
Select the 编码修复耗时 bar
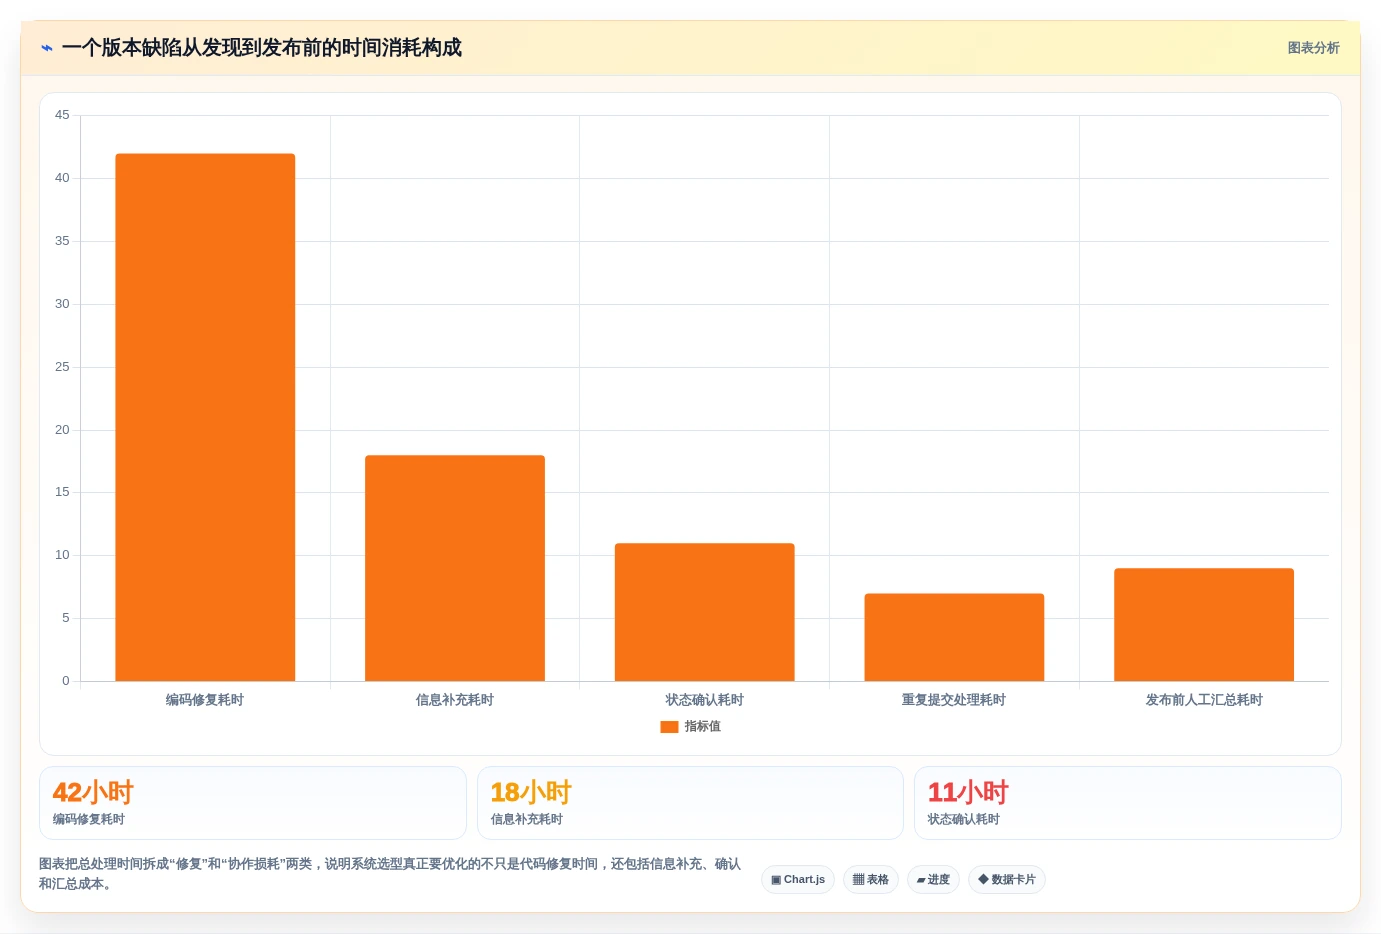[205, 417]
